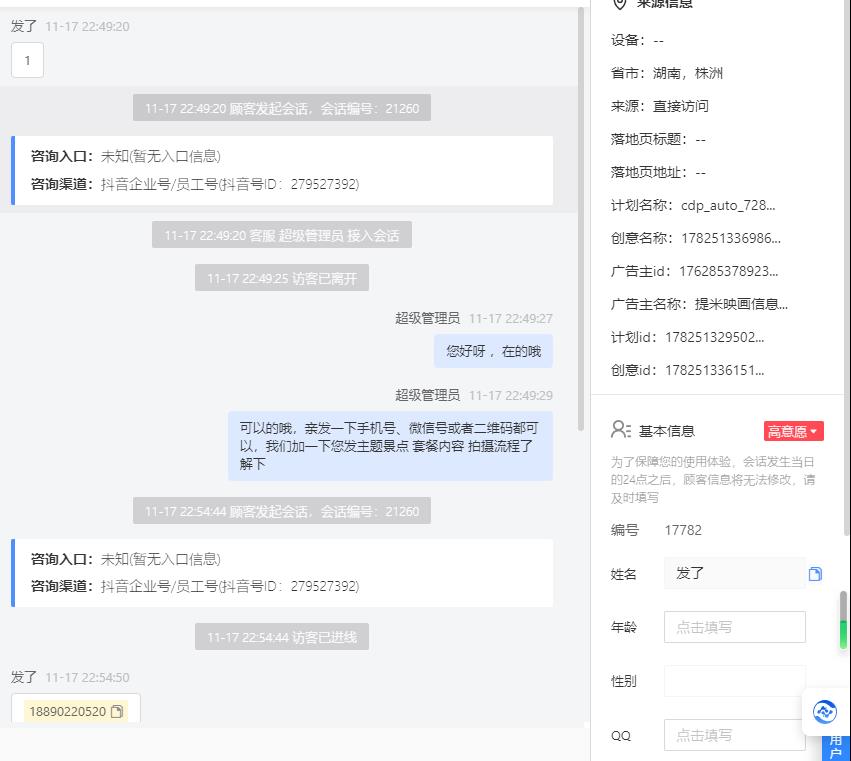
Task: Click sender name 发了 at 22:49:20
Action: pyautogui.click(x=23, y=26)
